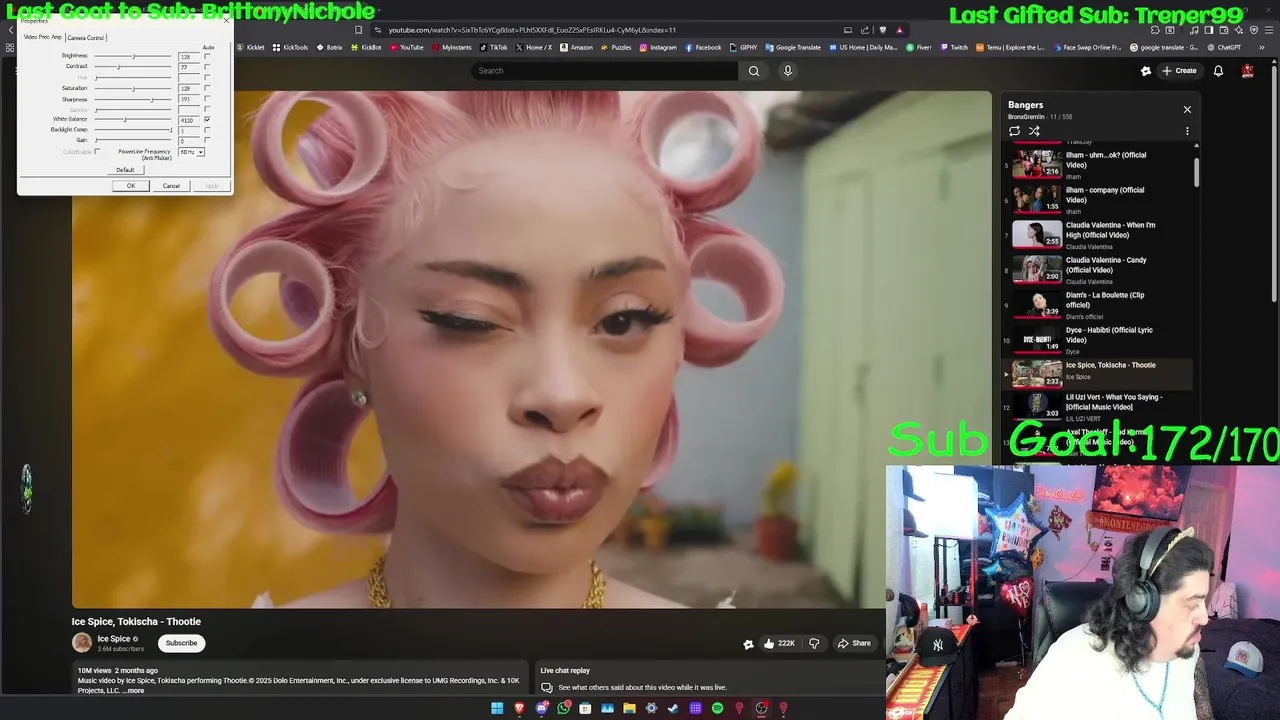Click OK in Properties dialog
Viewport: 1280px width, 720px height.
131,186
